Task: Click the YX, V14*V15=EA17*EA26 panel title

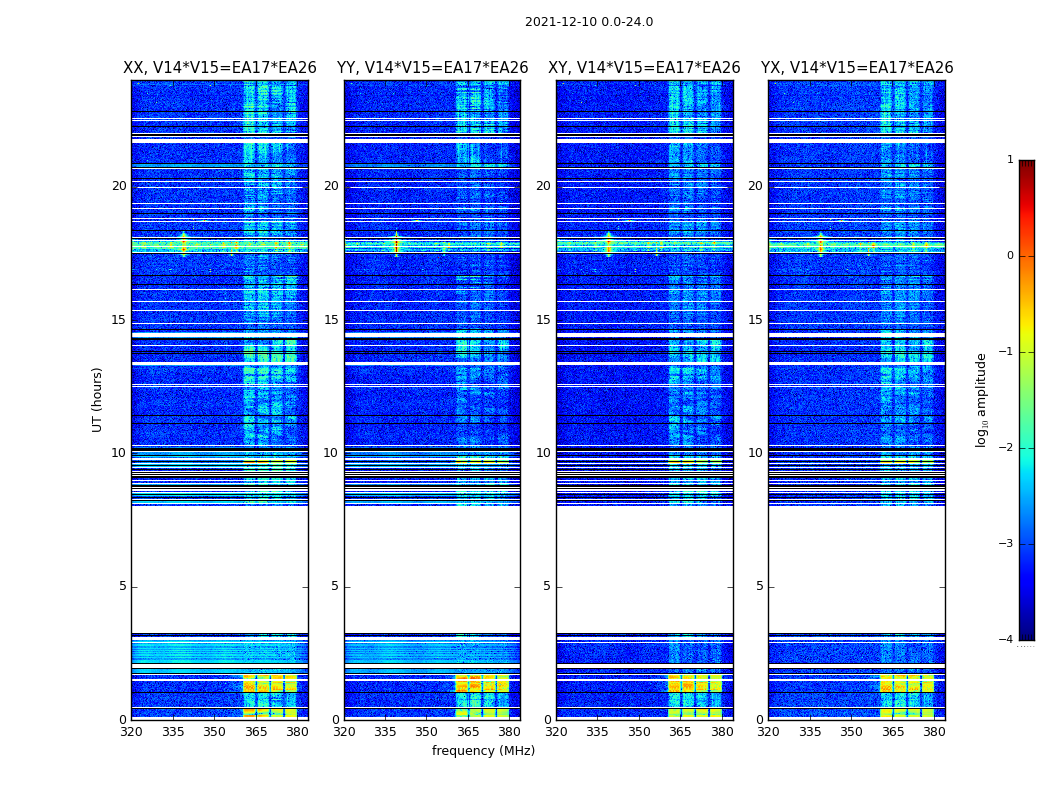Action: (x=857, y=68)
